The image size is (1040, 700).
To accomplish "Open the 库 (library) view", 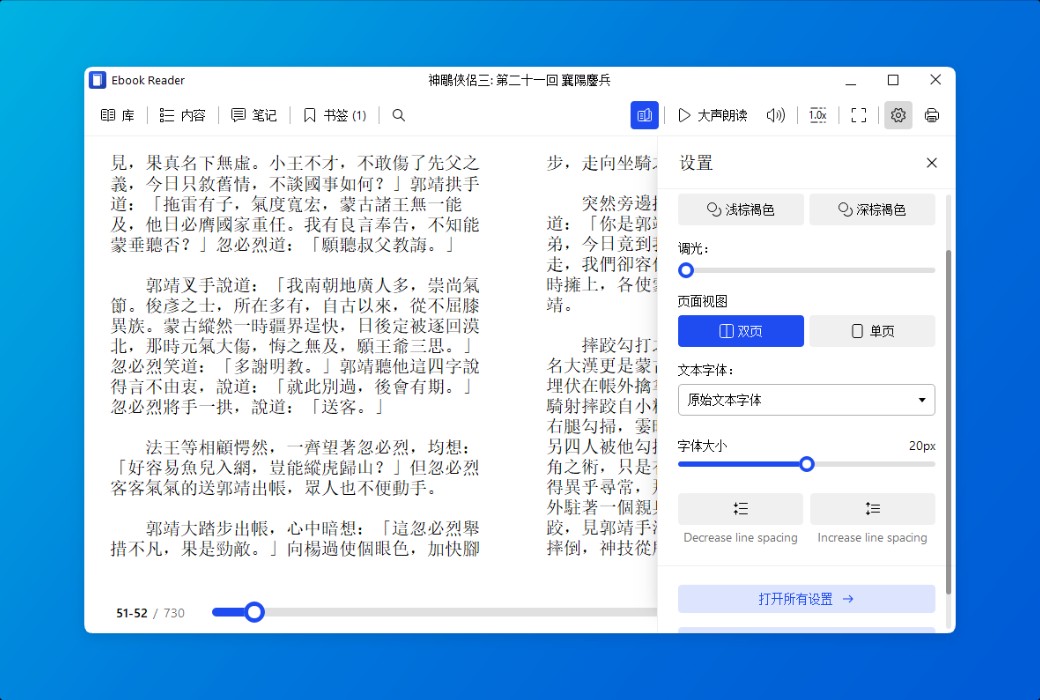I will click(x=117, y=115).
